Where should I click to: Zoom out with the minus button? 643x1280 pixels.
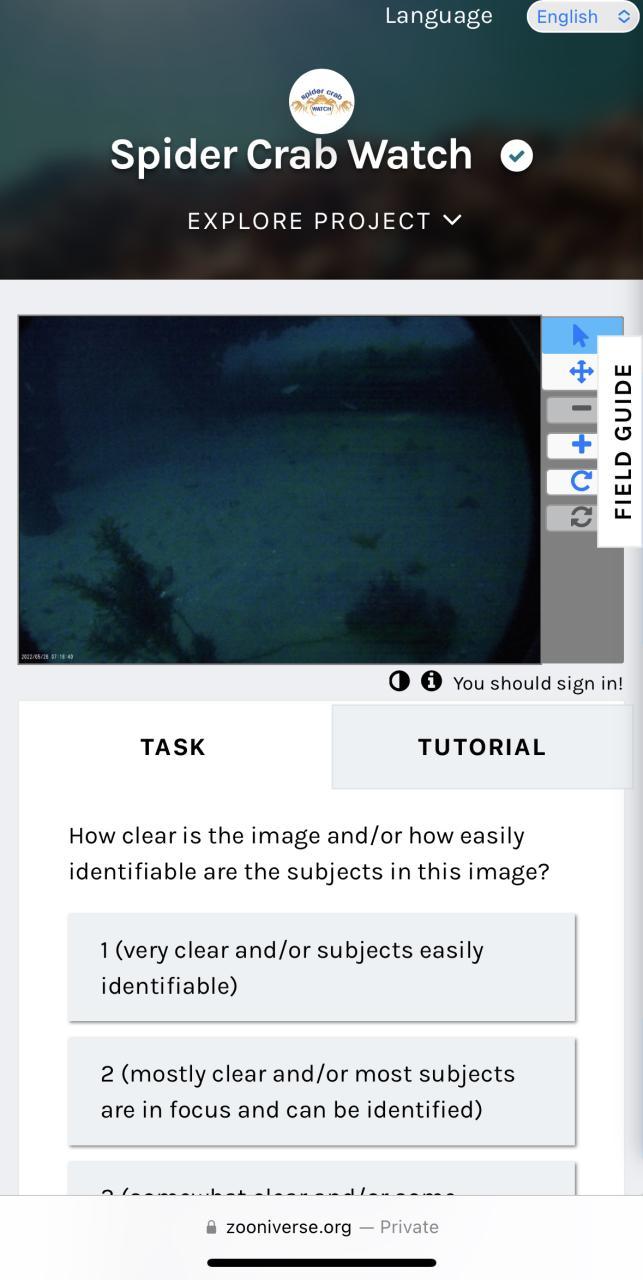point(581,408)
